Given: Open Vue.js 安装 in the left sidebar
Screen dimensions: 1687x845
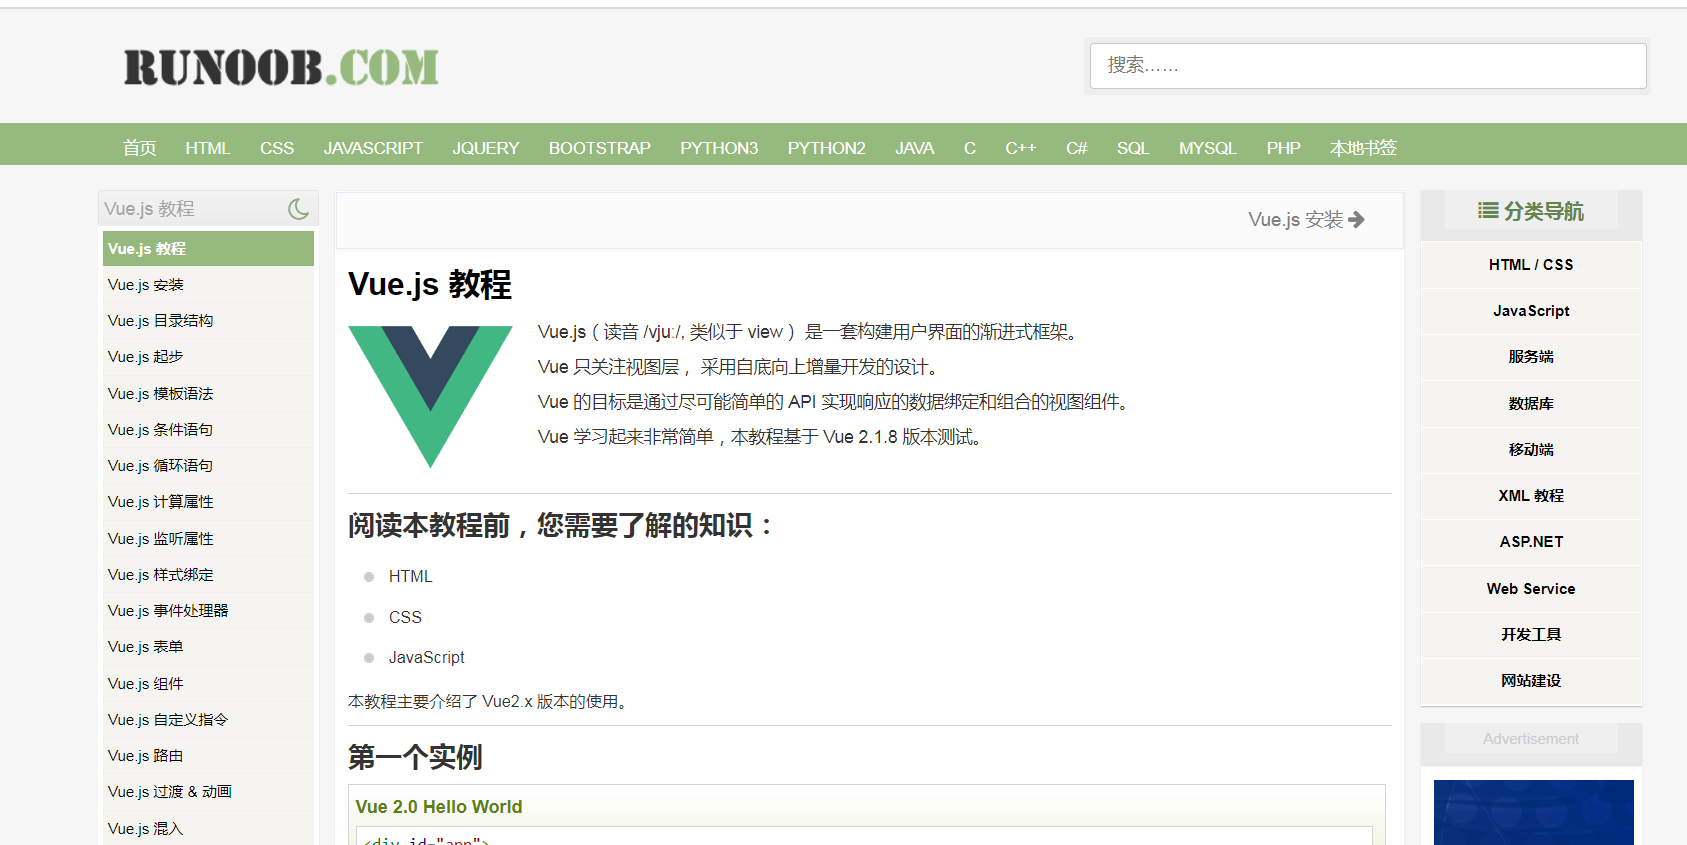Looking at the screenshot, I should (208, 285).
